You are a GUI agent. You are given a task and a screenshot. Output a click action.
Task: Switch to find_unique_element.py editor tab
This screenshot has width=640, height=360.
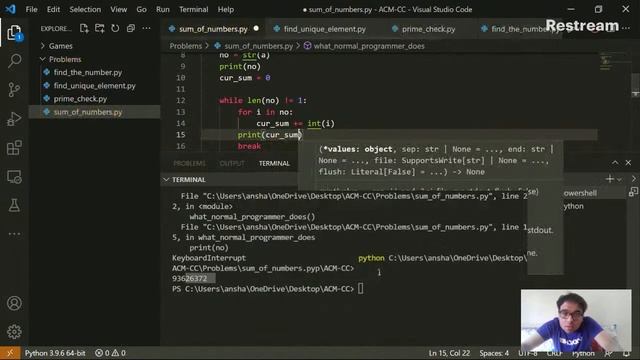click(x=324, y=29)
